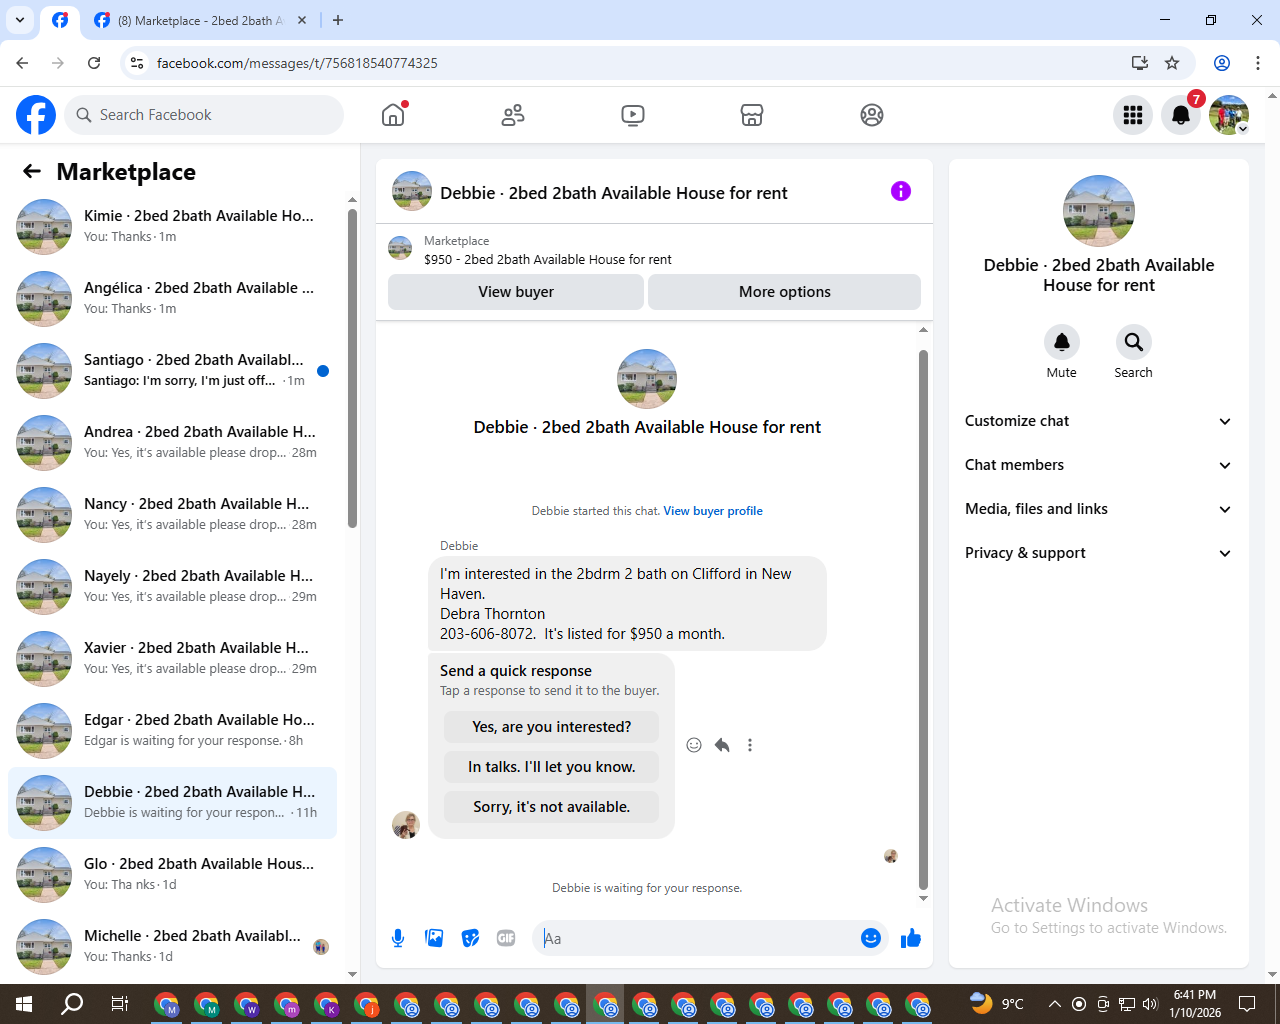The width and height of the screenshot is (1280, 1024).
Task: Open the Facebook logo home link
Action: point(36,115)
